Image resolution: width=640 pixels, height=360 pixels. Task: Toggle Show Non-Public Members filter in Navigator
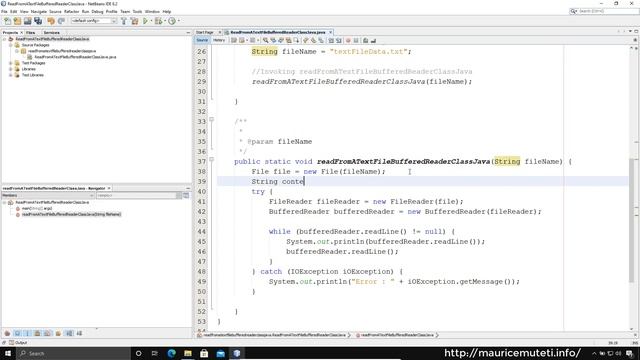(38, 333)
